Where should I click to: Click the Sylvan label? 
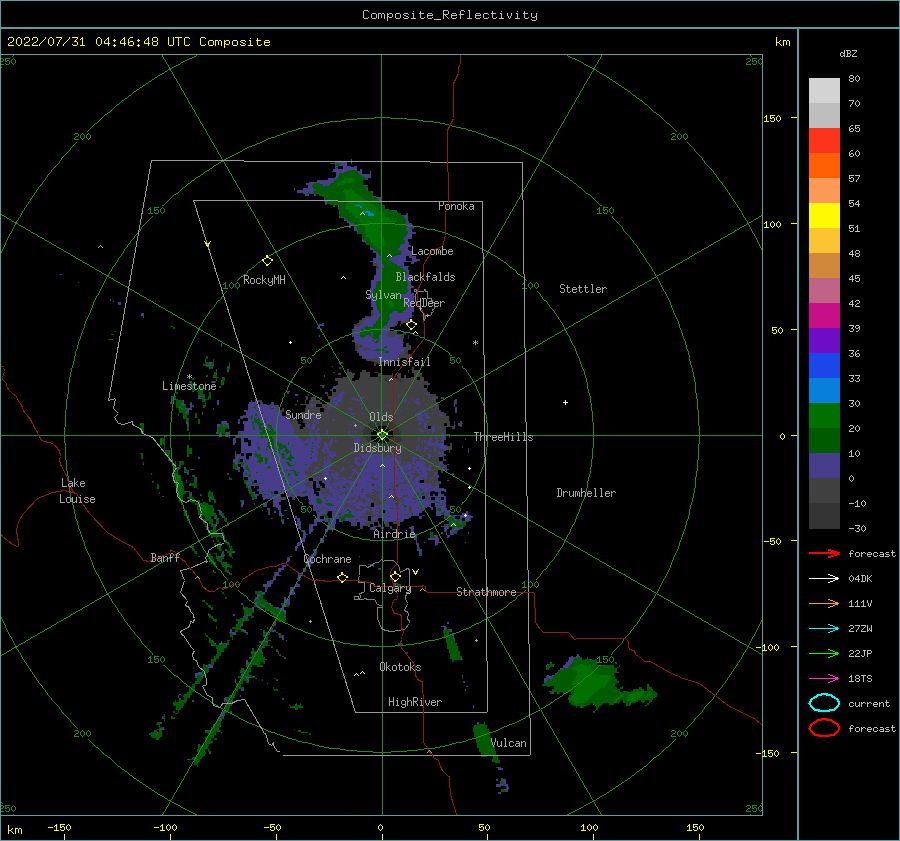click(x=383, y=294)
